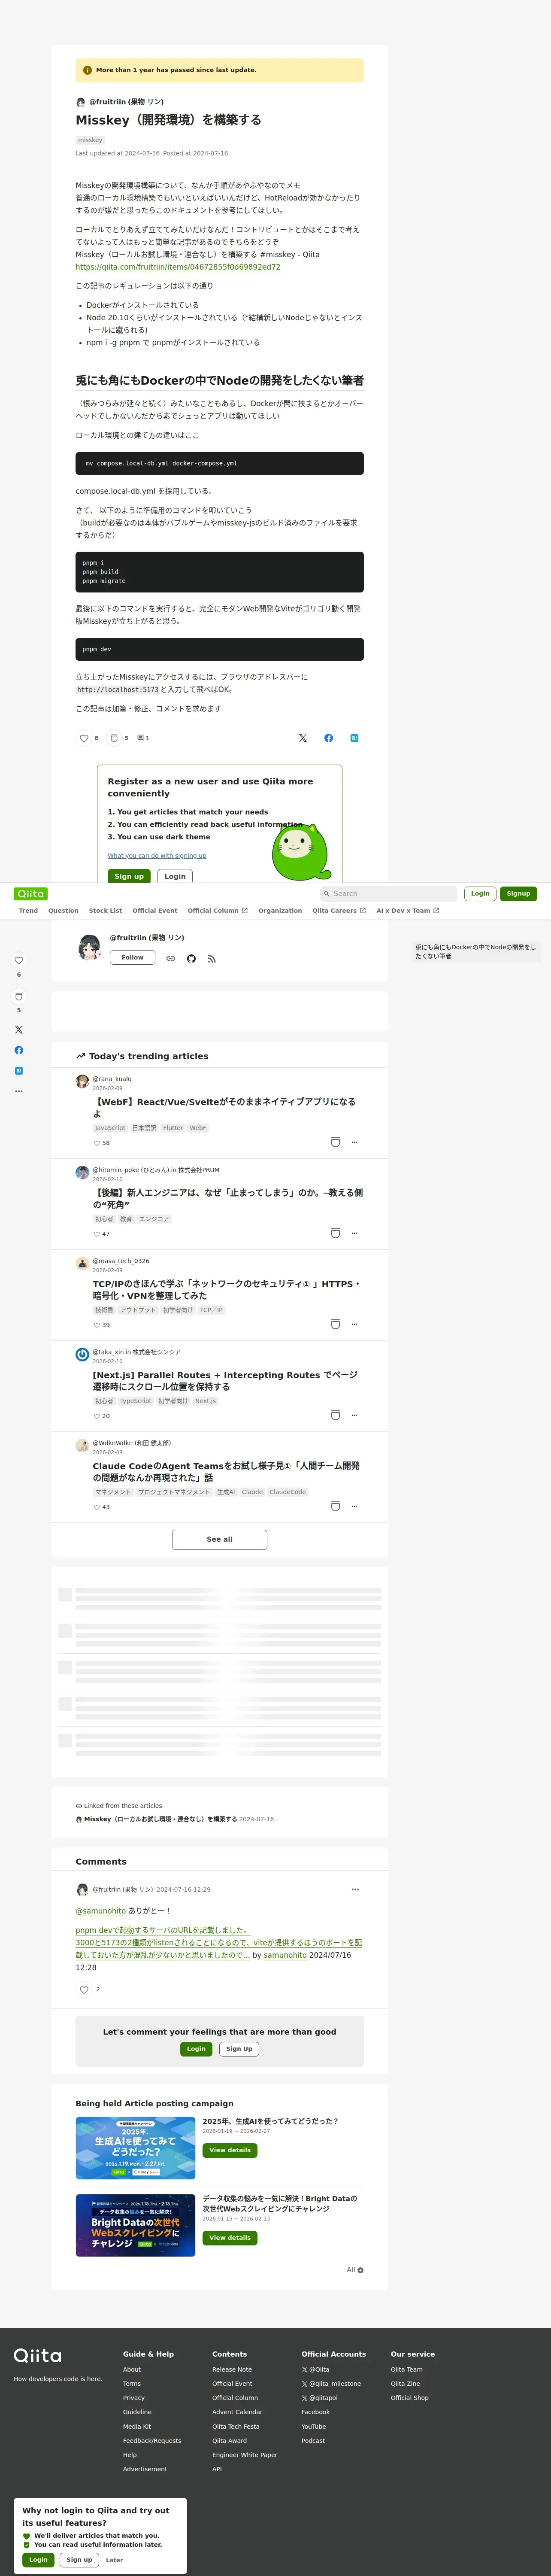Share on Facebook from the left sidebar
The image size is (551, 2576).
pos(18,1050)
